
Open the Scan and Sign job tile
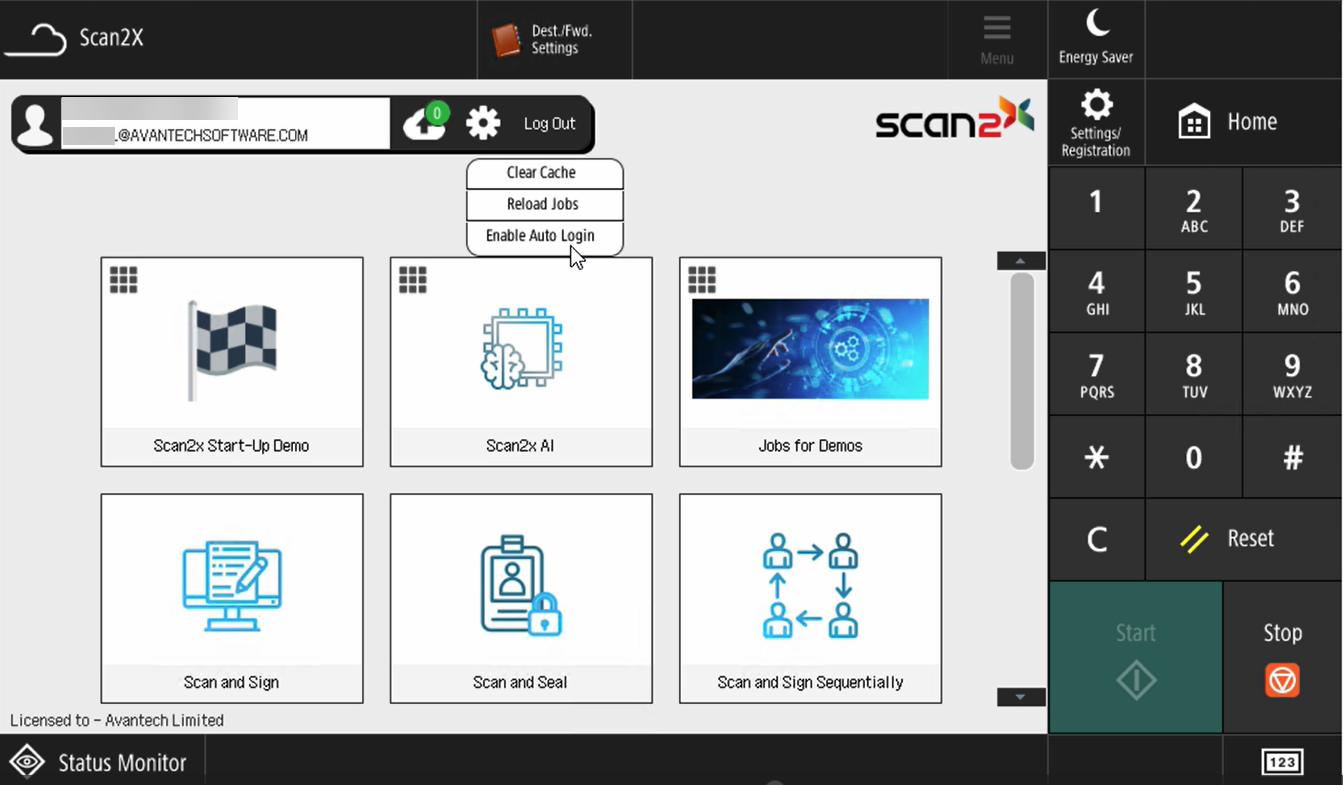232,597
